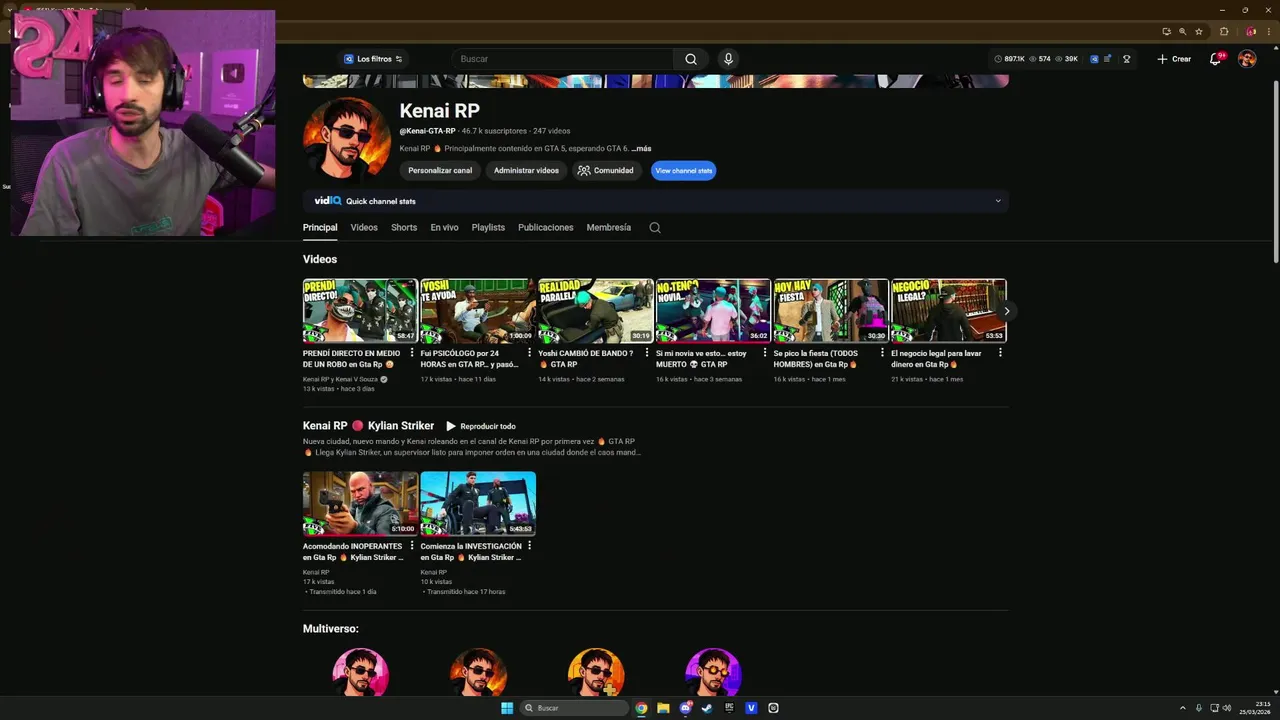Click the Administrar videos button
The height and width of the screenshot is (720, 1280).
(526, 170)
